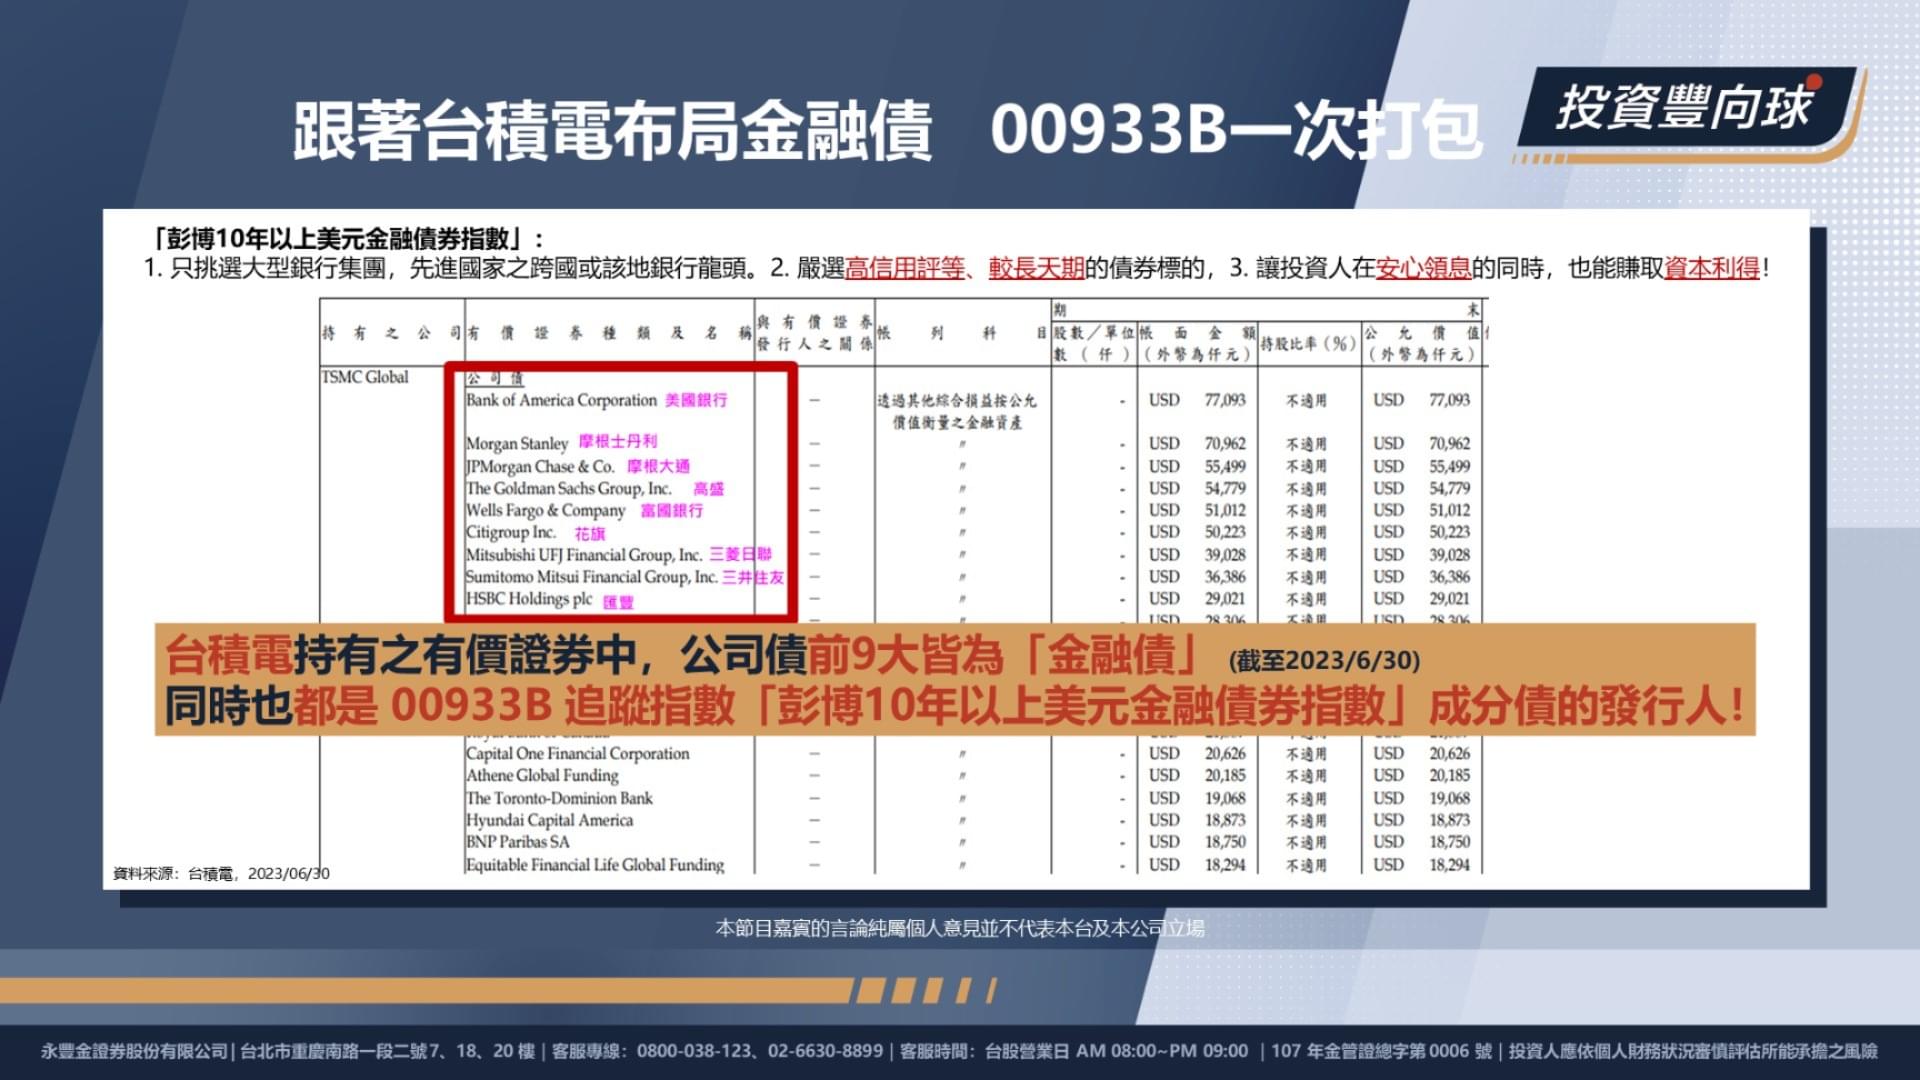
Task: Click the slide title 跟著台積電布局金融債
Action: tap(612, 131)
